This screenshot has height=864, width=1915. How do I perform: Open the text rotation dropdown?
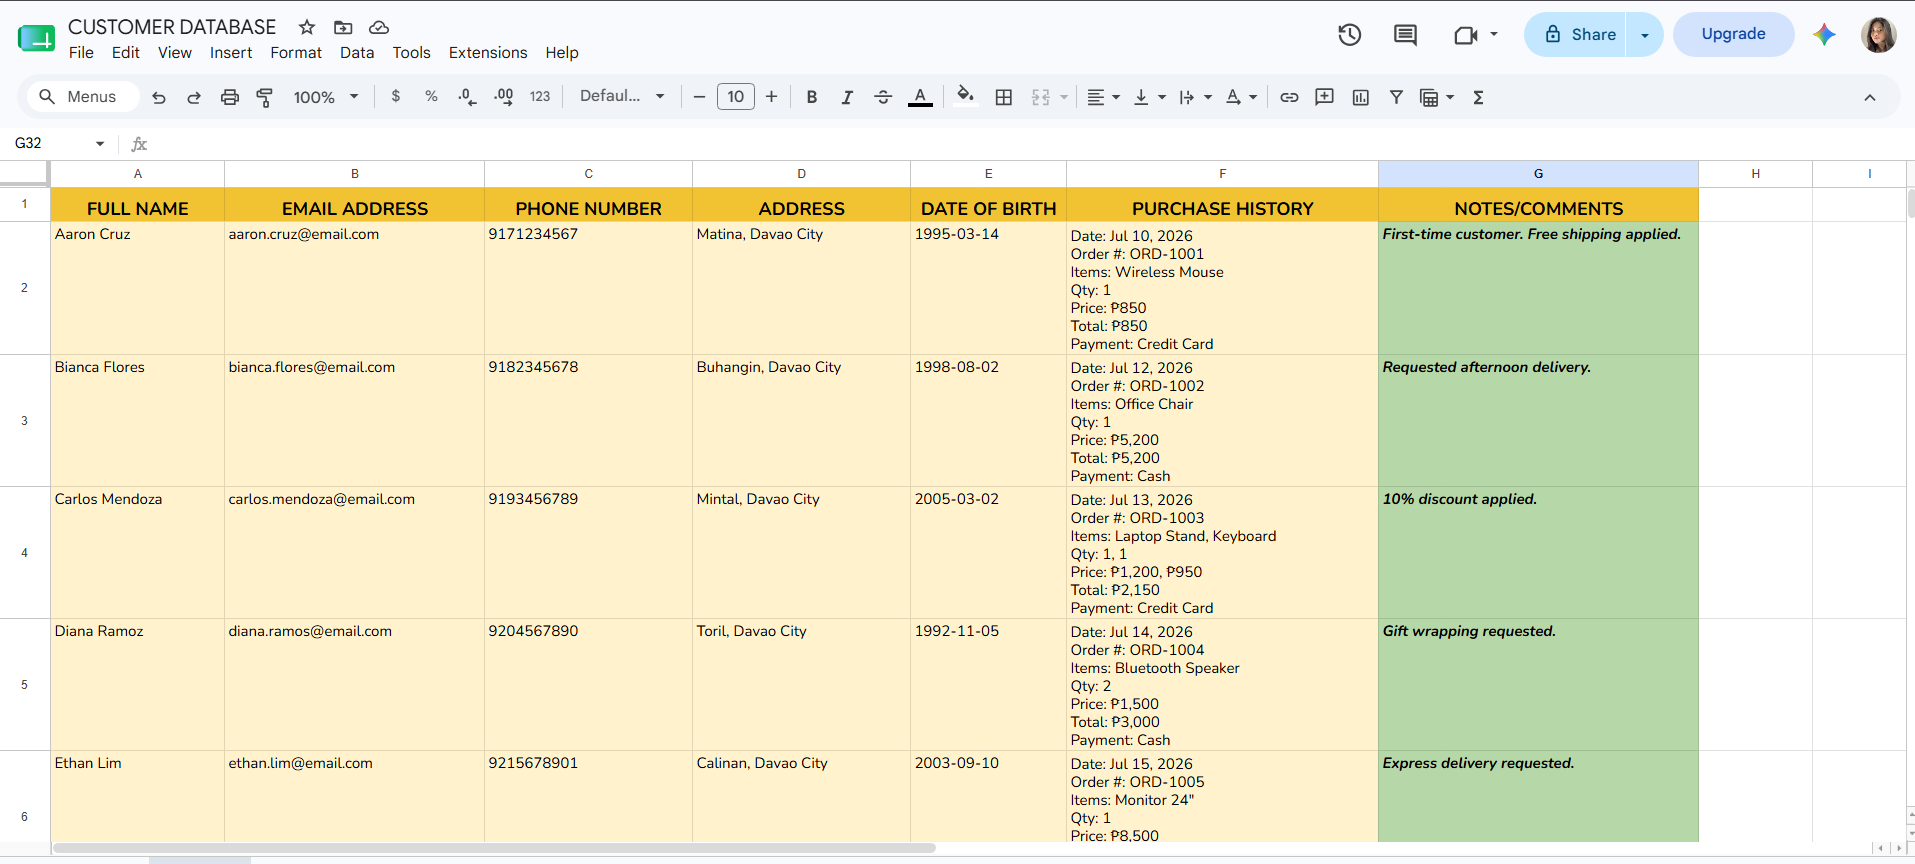coord(1241,97)
